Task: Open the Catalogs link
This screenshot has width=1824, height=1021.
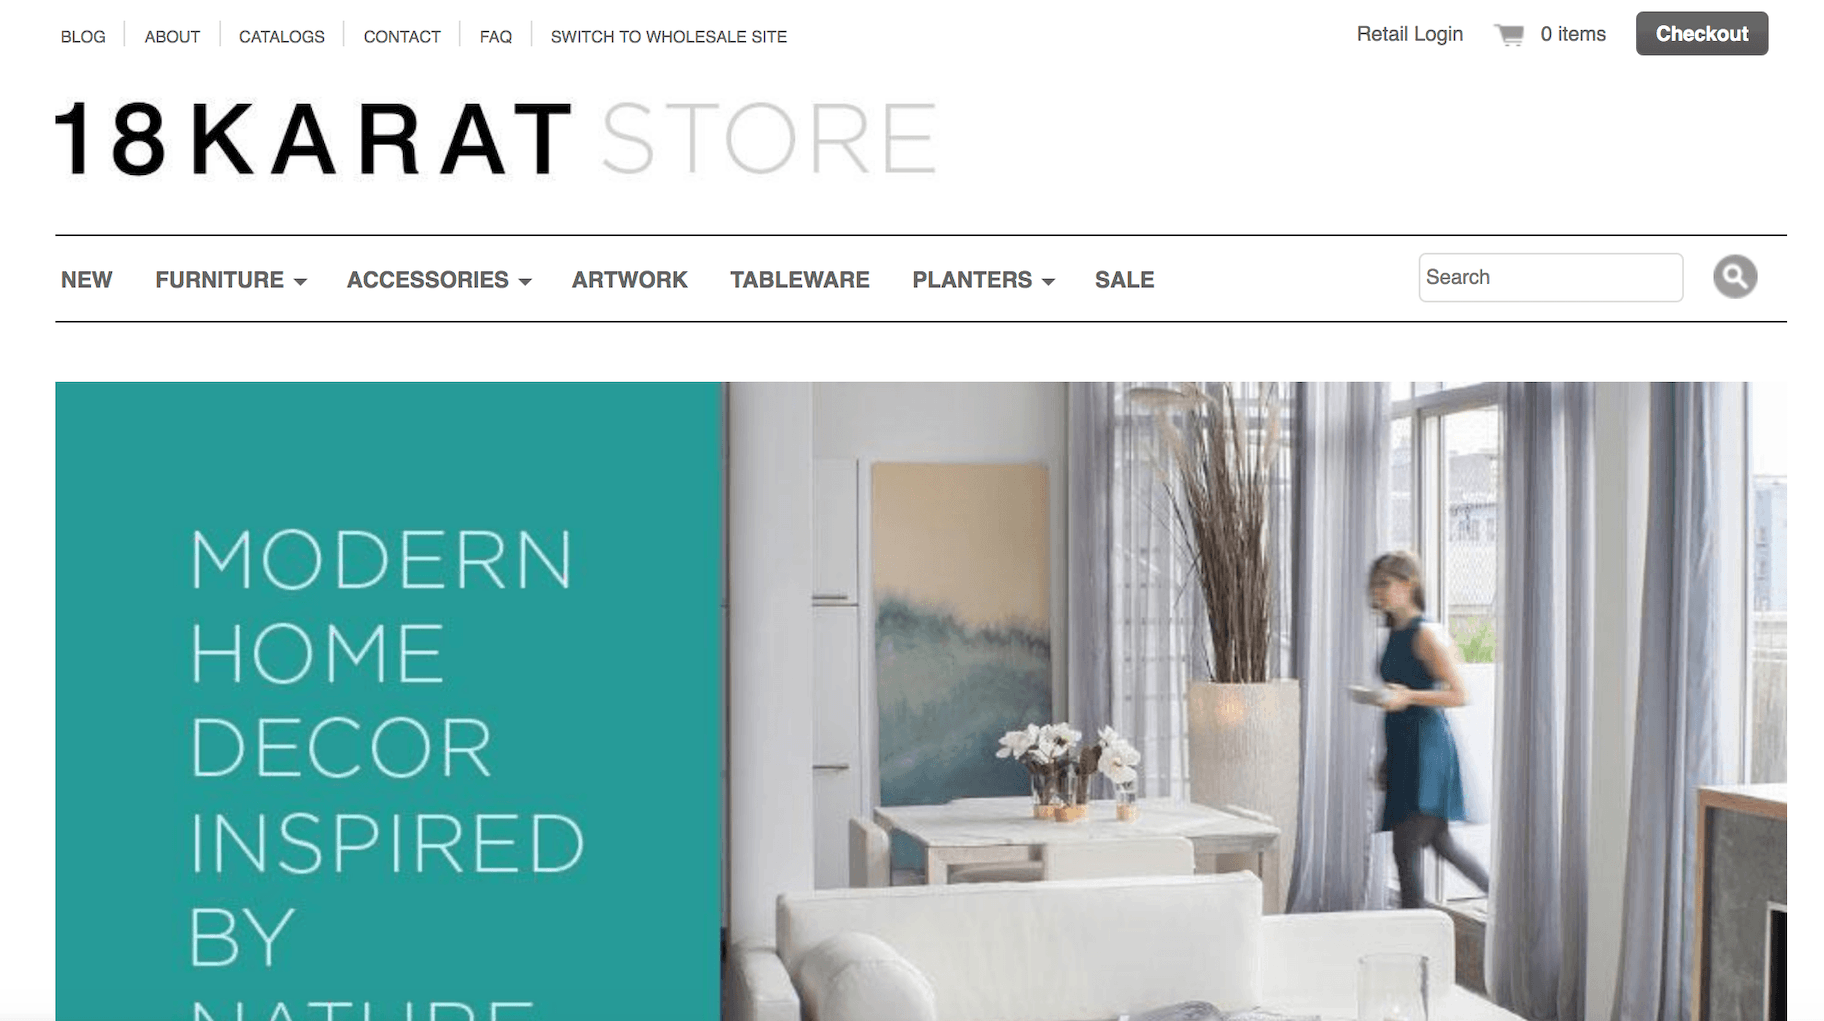Action: pos(282,37)
